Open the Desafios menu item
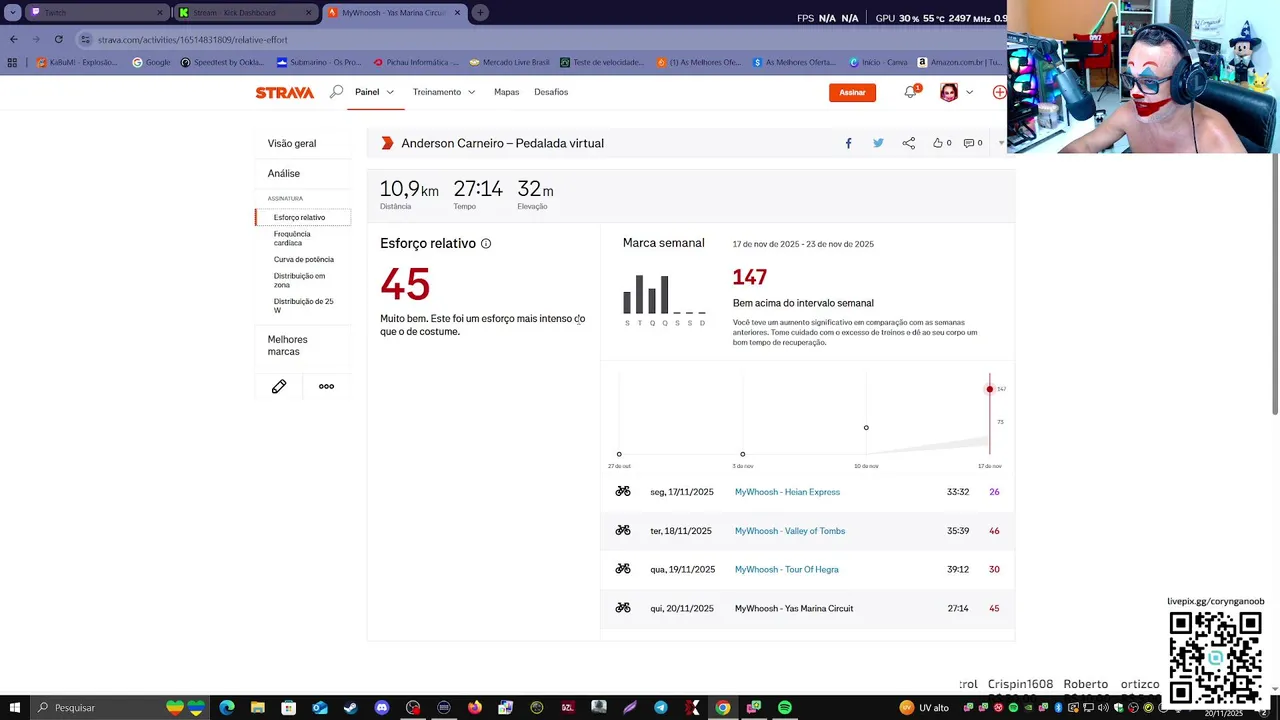 551,92
